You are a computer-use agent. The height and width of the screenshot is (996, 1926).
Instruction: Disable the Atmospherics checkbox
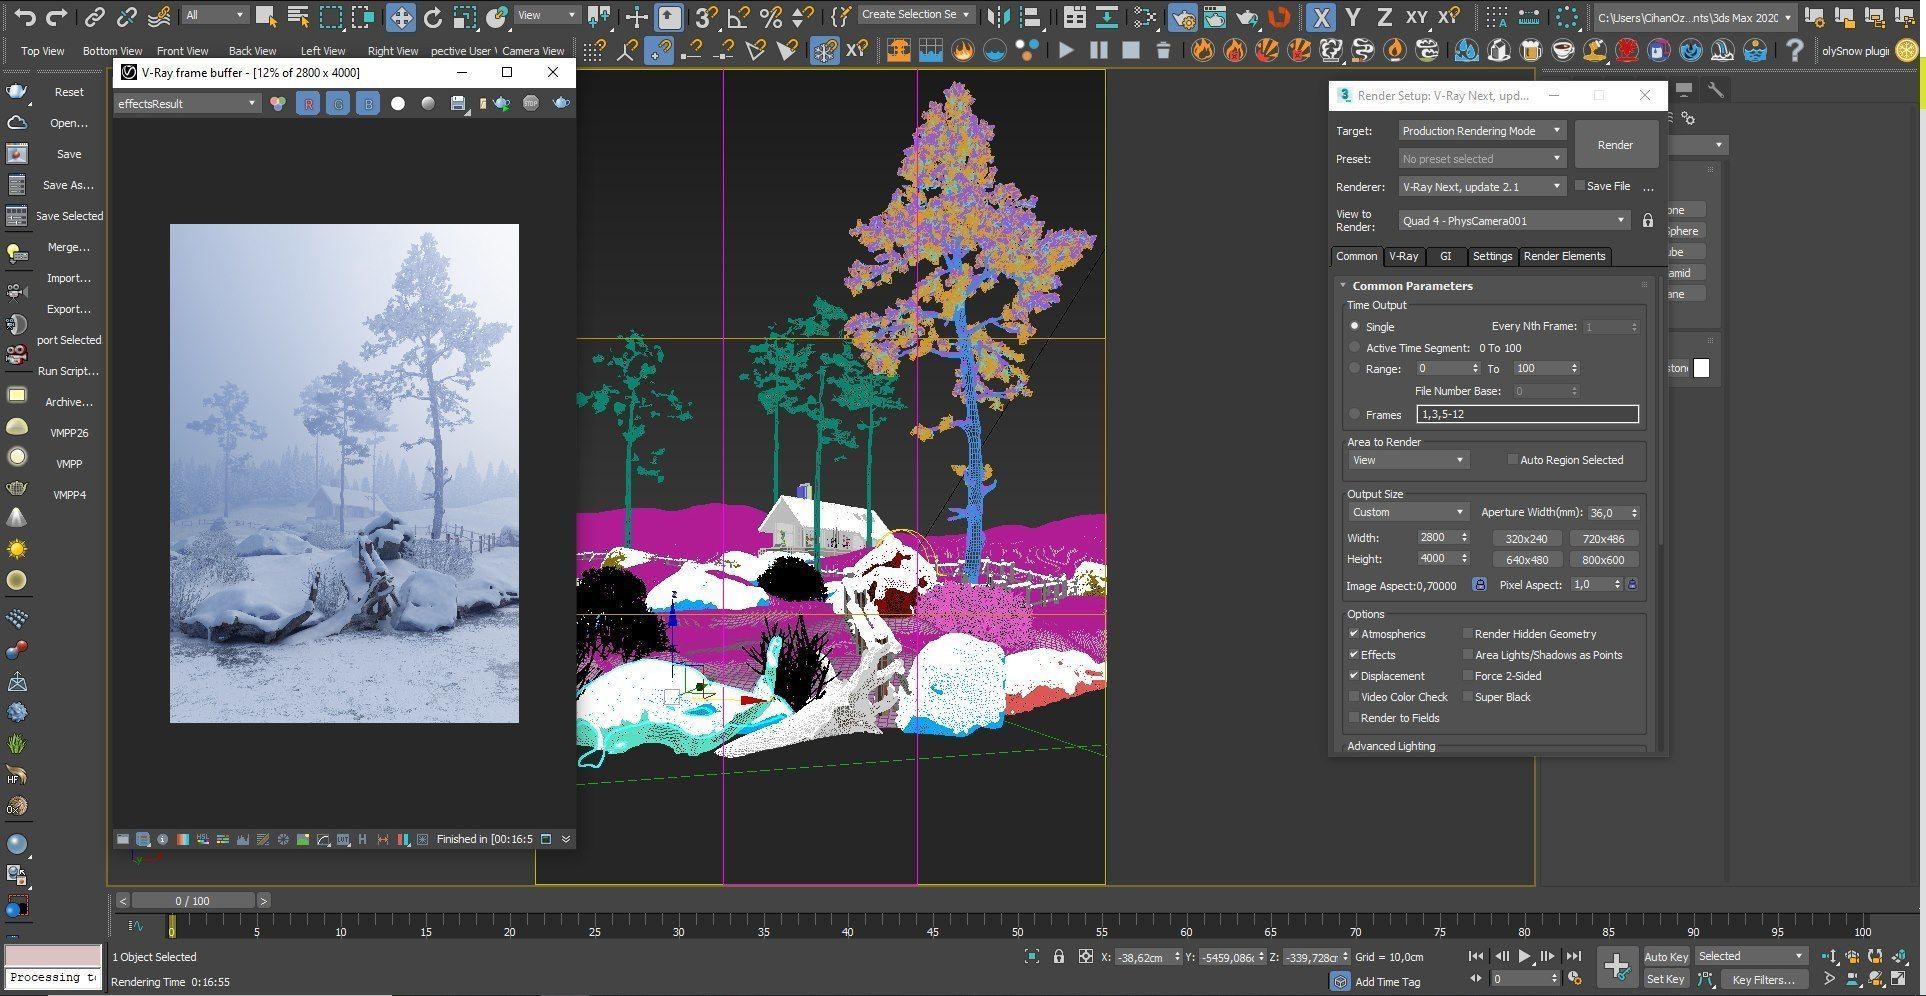[x=1353, y=633]
